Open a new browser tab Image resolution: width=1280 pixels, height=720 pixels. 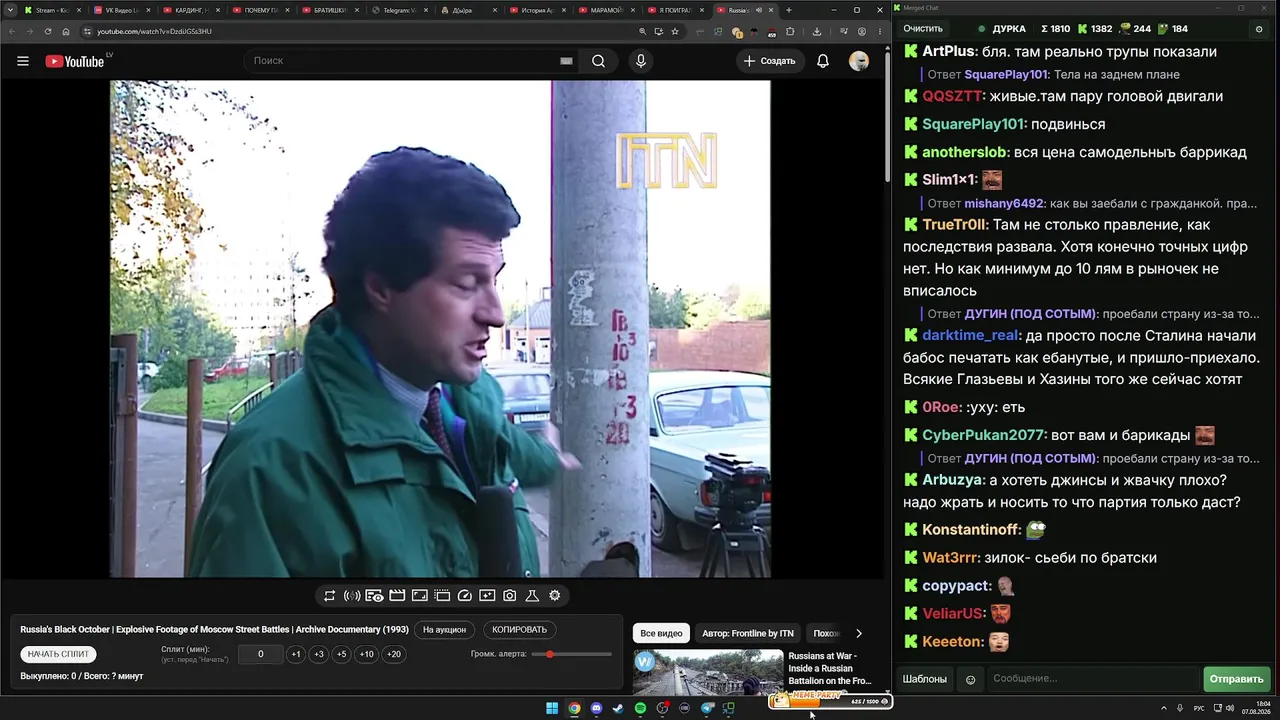[x=789, y=10]
